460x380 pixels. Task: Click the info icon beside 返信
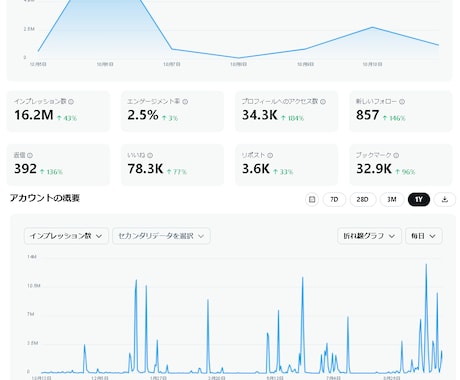tap(30, 155)
